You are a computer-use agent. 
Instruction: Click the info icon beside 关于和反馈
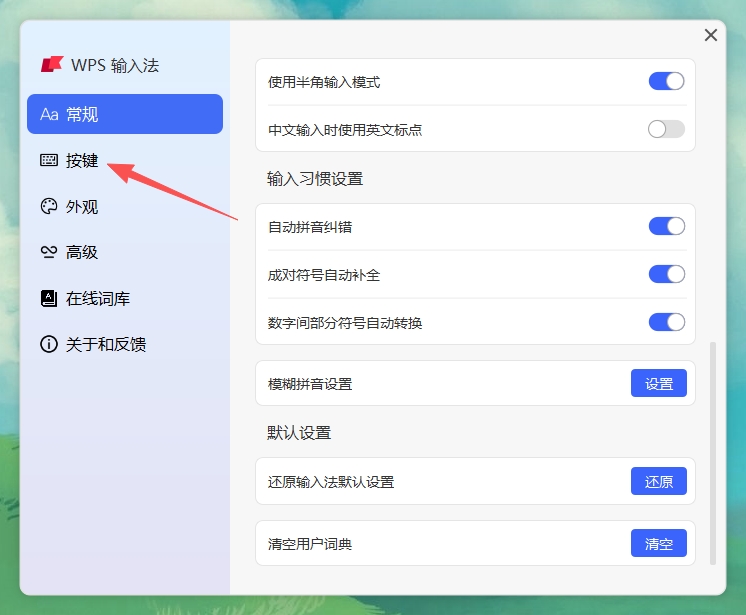pos(49,344)
